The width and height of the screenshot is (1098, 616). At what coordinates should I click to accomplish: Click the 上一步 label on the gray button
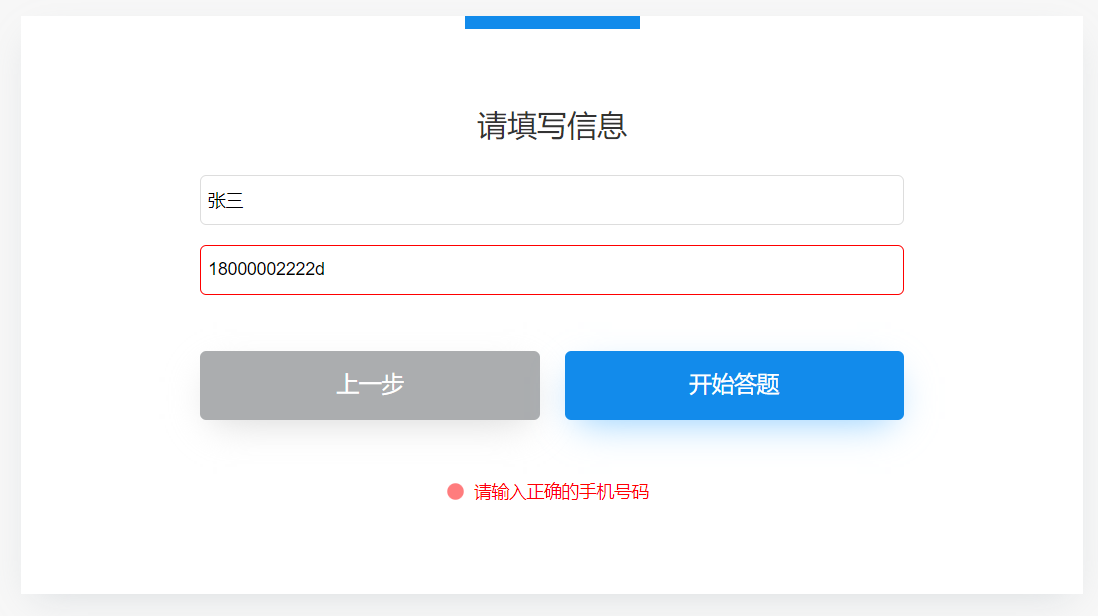pyautogui.click(x=370, y=384)
